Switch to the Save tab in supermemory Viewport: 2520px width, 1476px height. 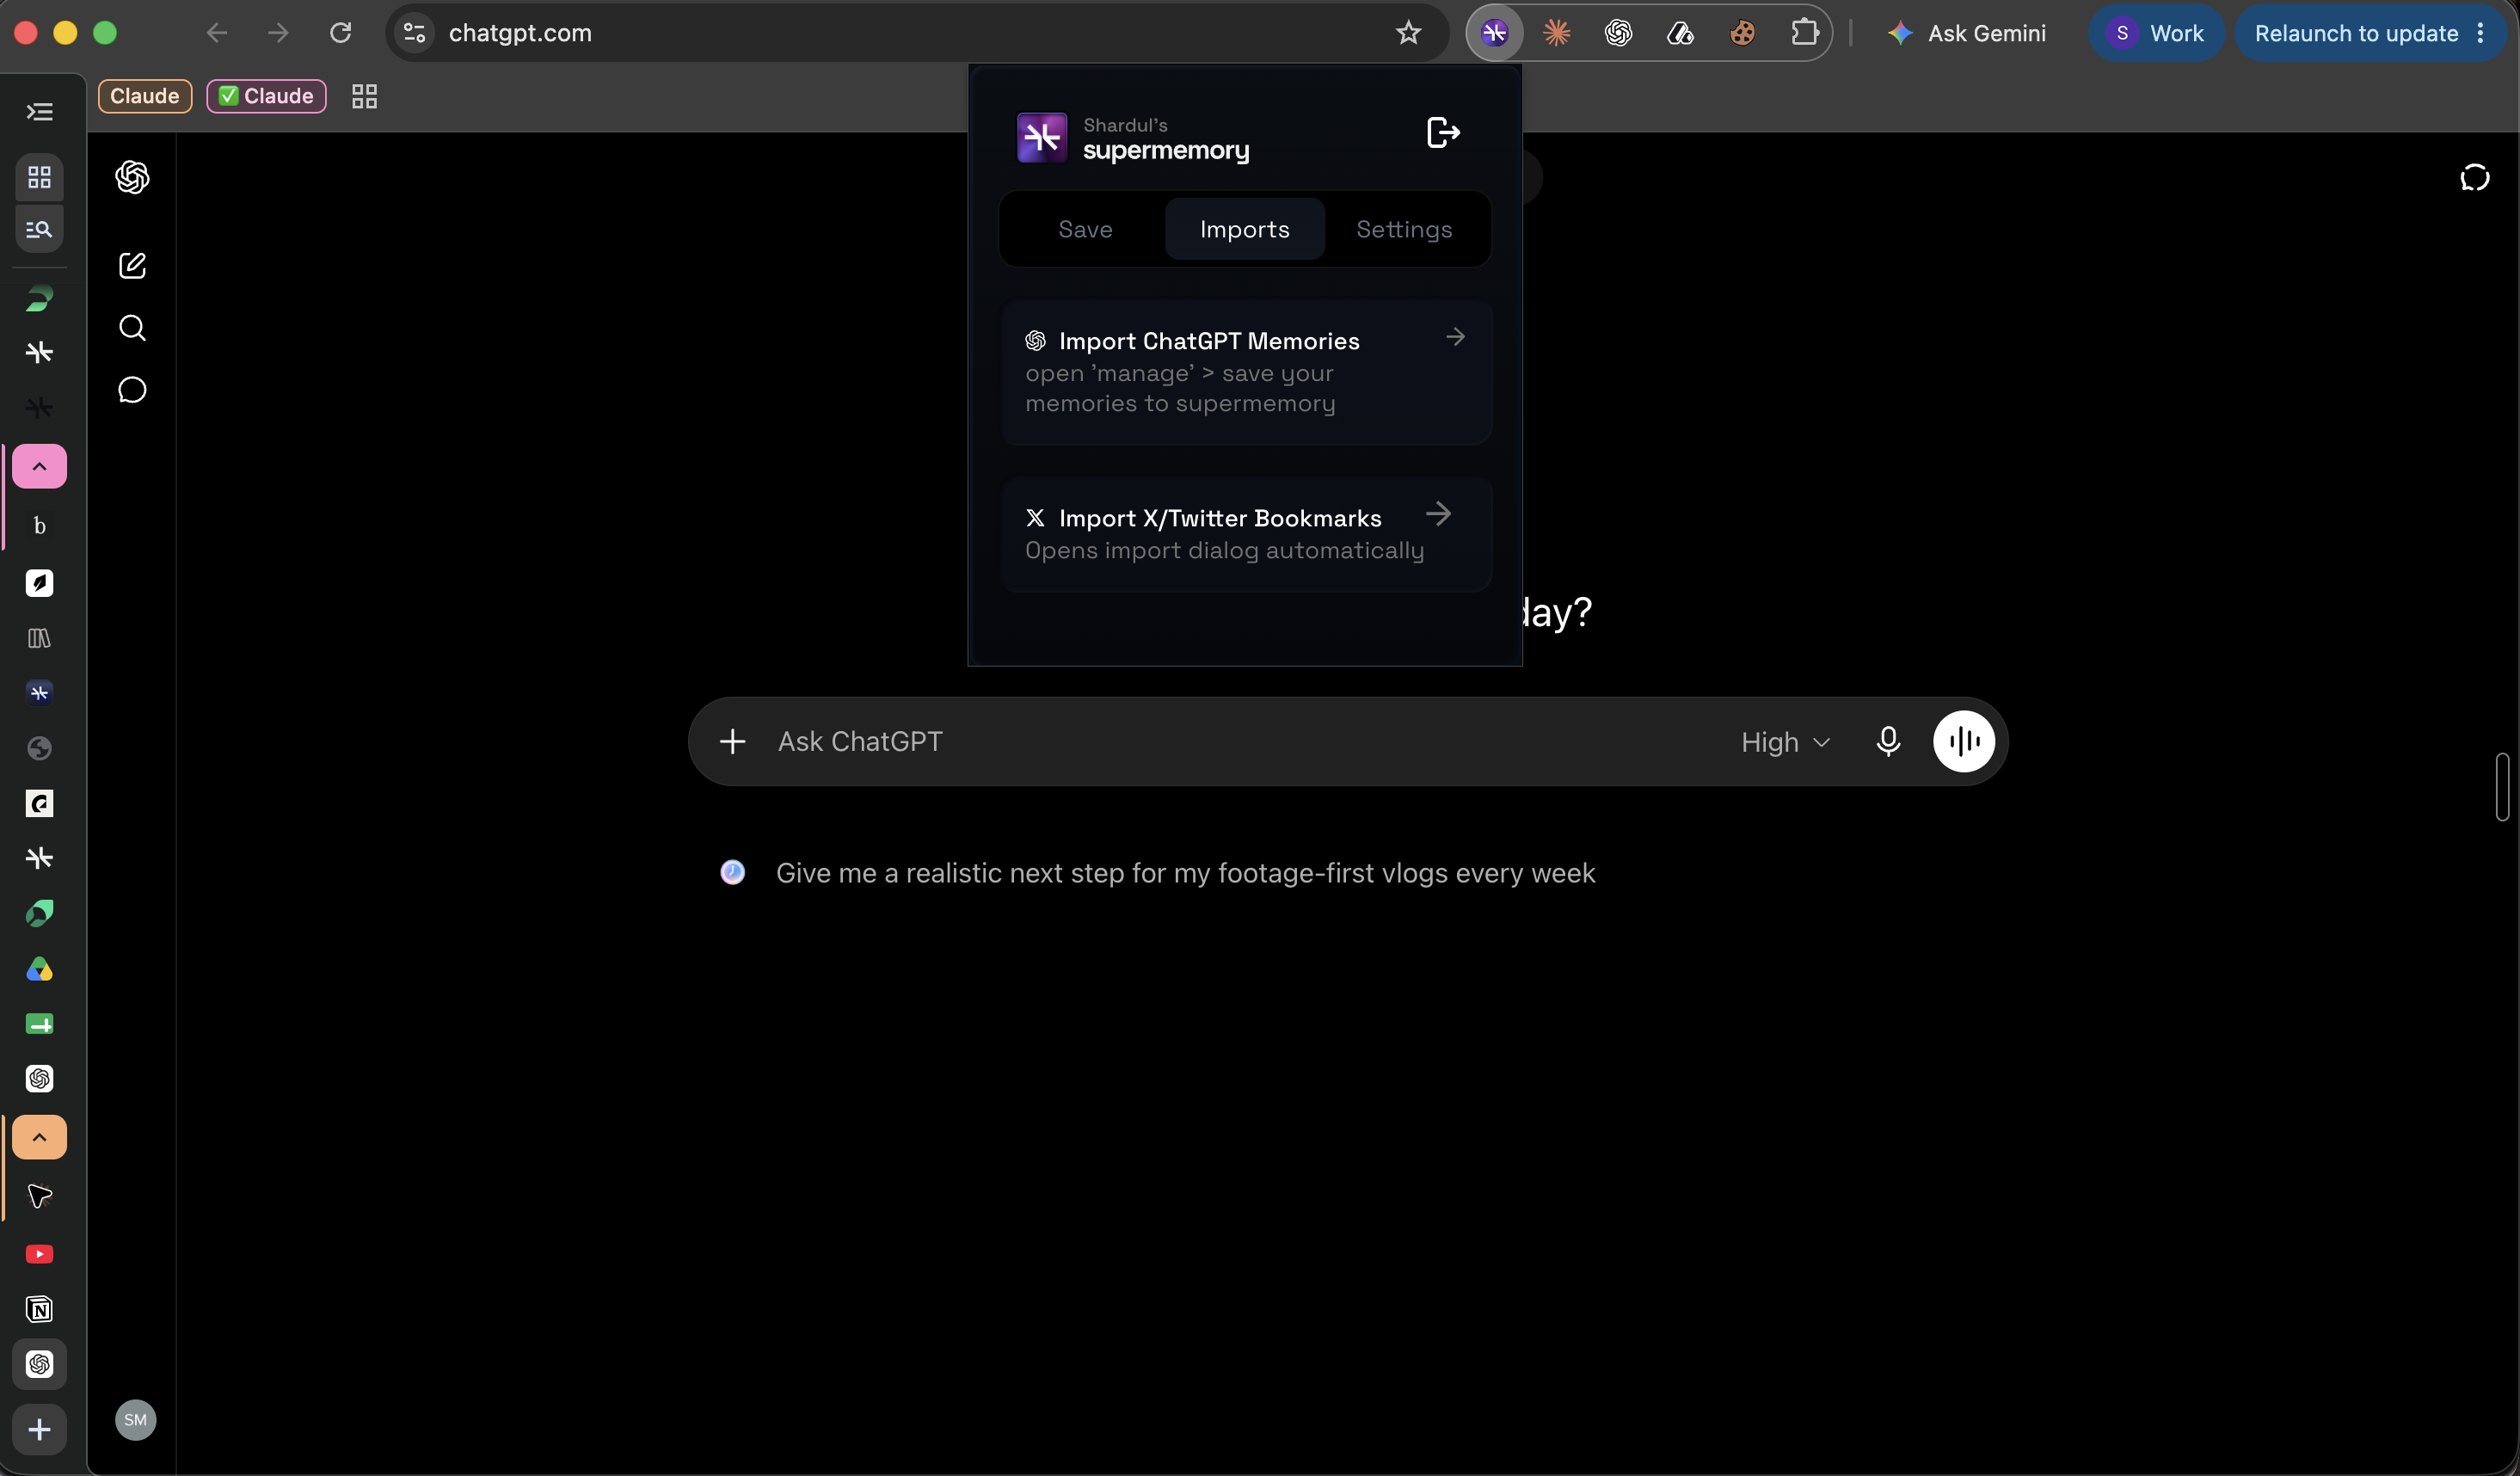click(1085, 229)
